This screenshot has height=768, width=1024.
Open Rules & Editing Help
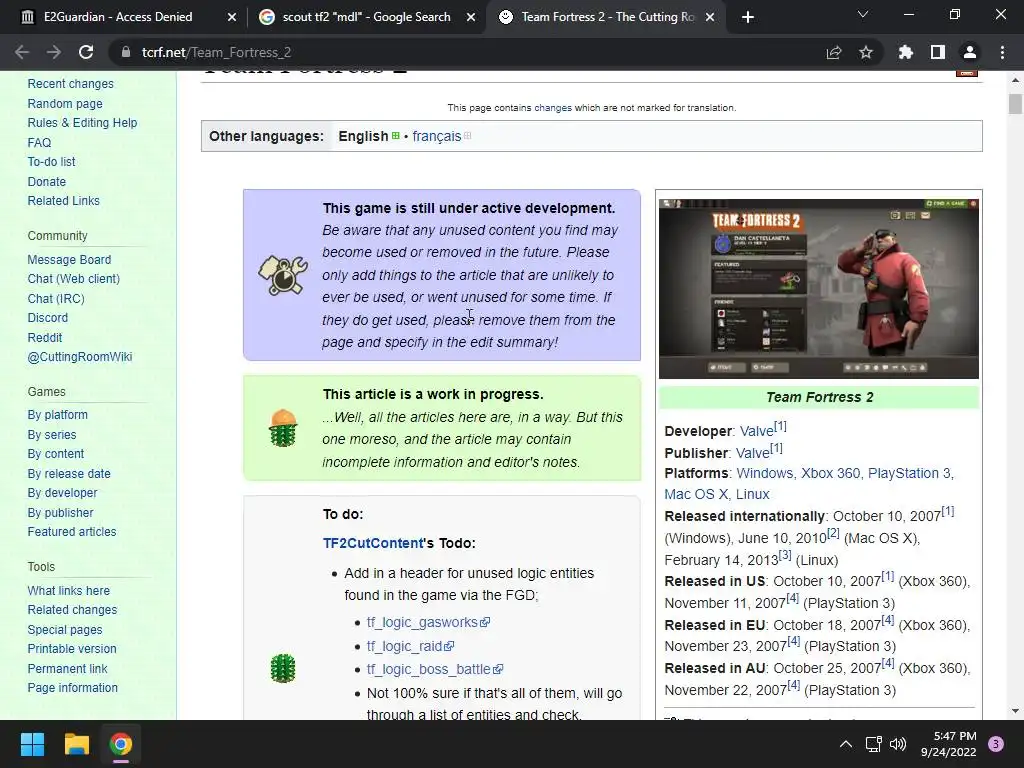[x=82, y=123]
